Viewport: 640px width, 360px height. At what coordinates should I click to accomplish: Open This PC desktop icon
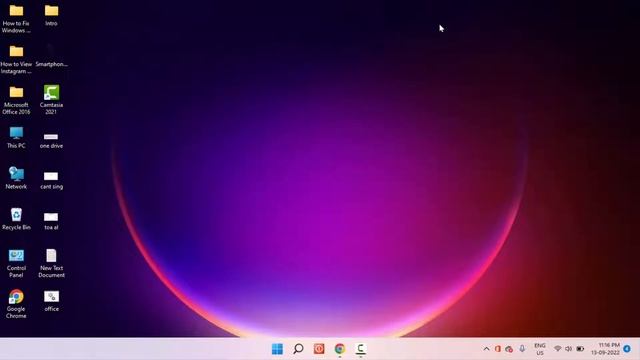(x=16, y=138)
